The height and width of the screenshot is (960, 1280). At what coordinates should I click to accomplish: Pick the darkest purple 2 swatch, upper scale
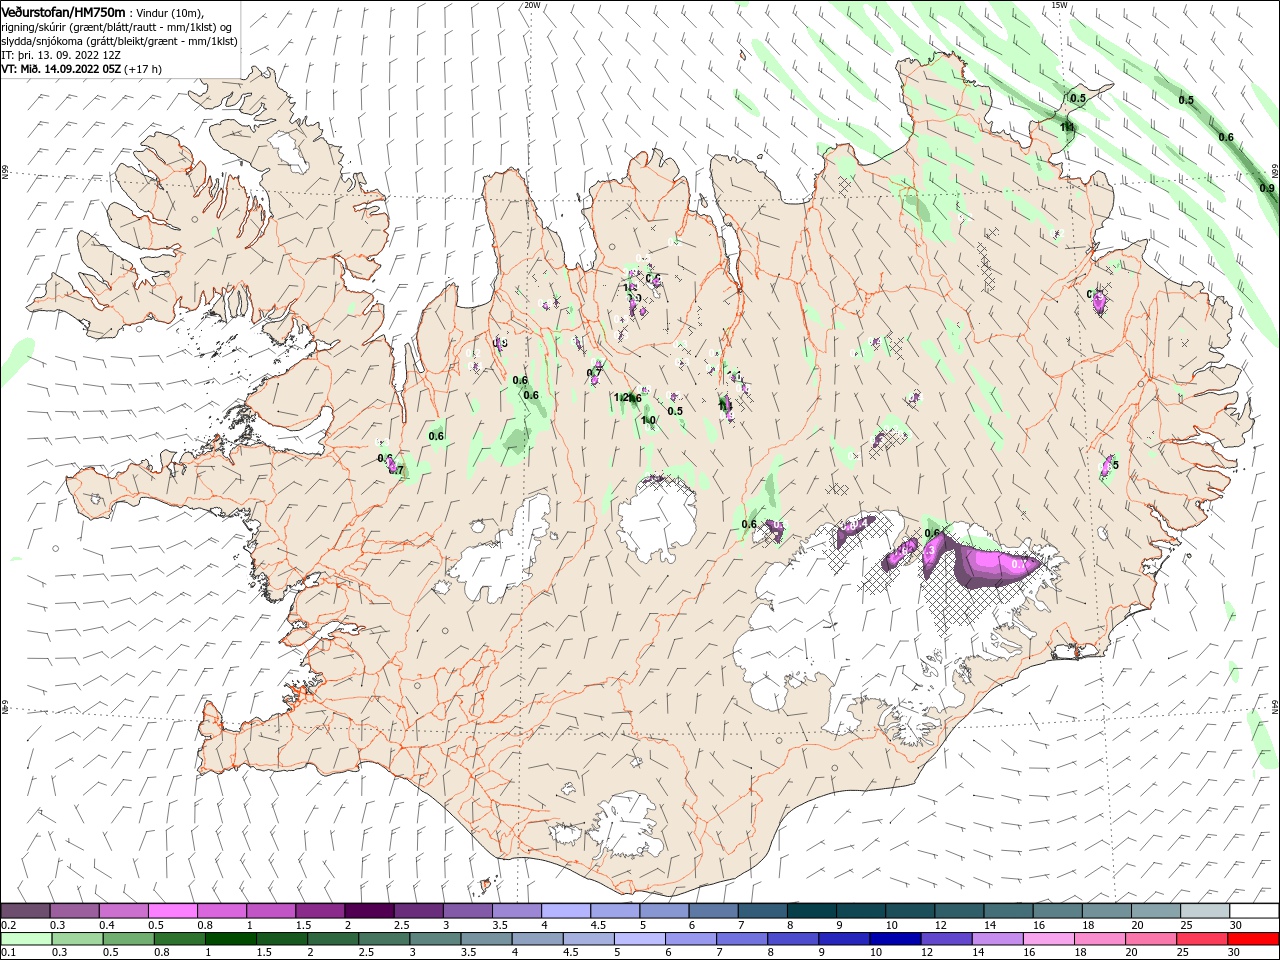pyautogui.click(x=369, y=911)
